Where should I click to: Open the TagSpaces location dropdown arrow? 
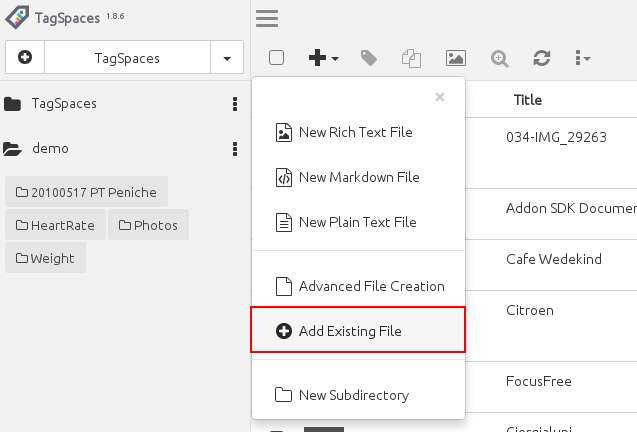[227, 58]
